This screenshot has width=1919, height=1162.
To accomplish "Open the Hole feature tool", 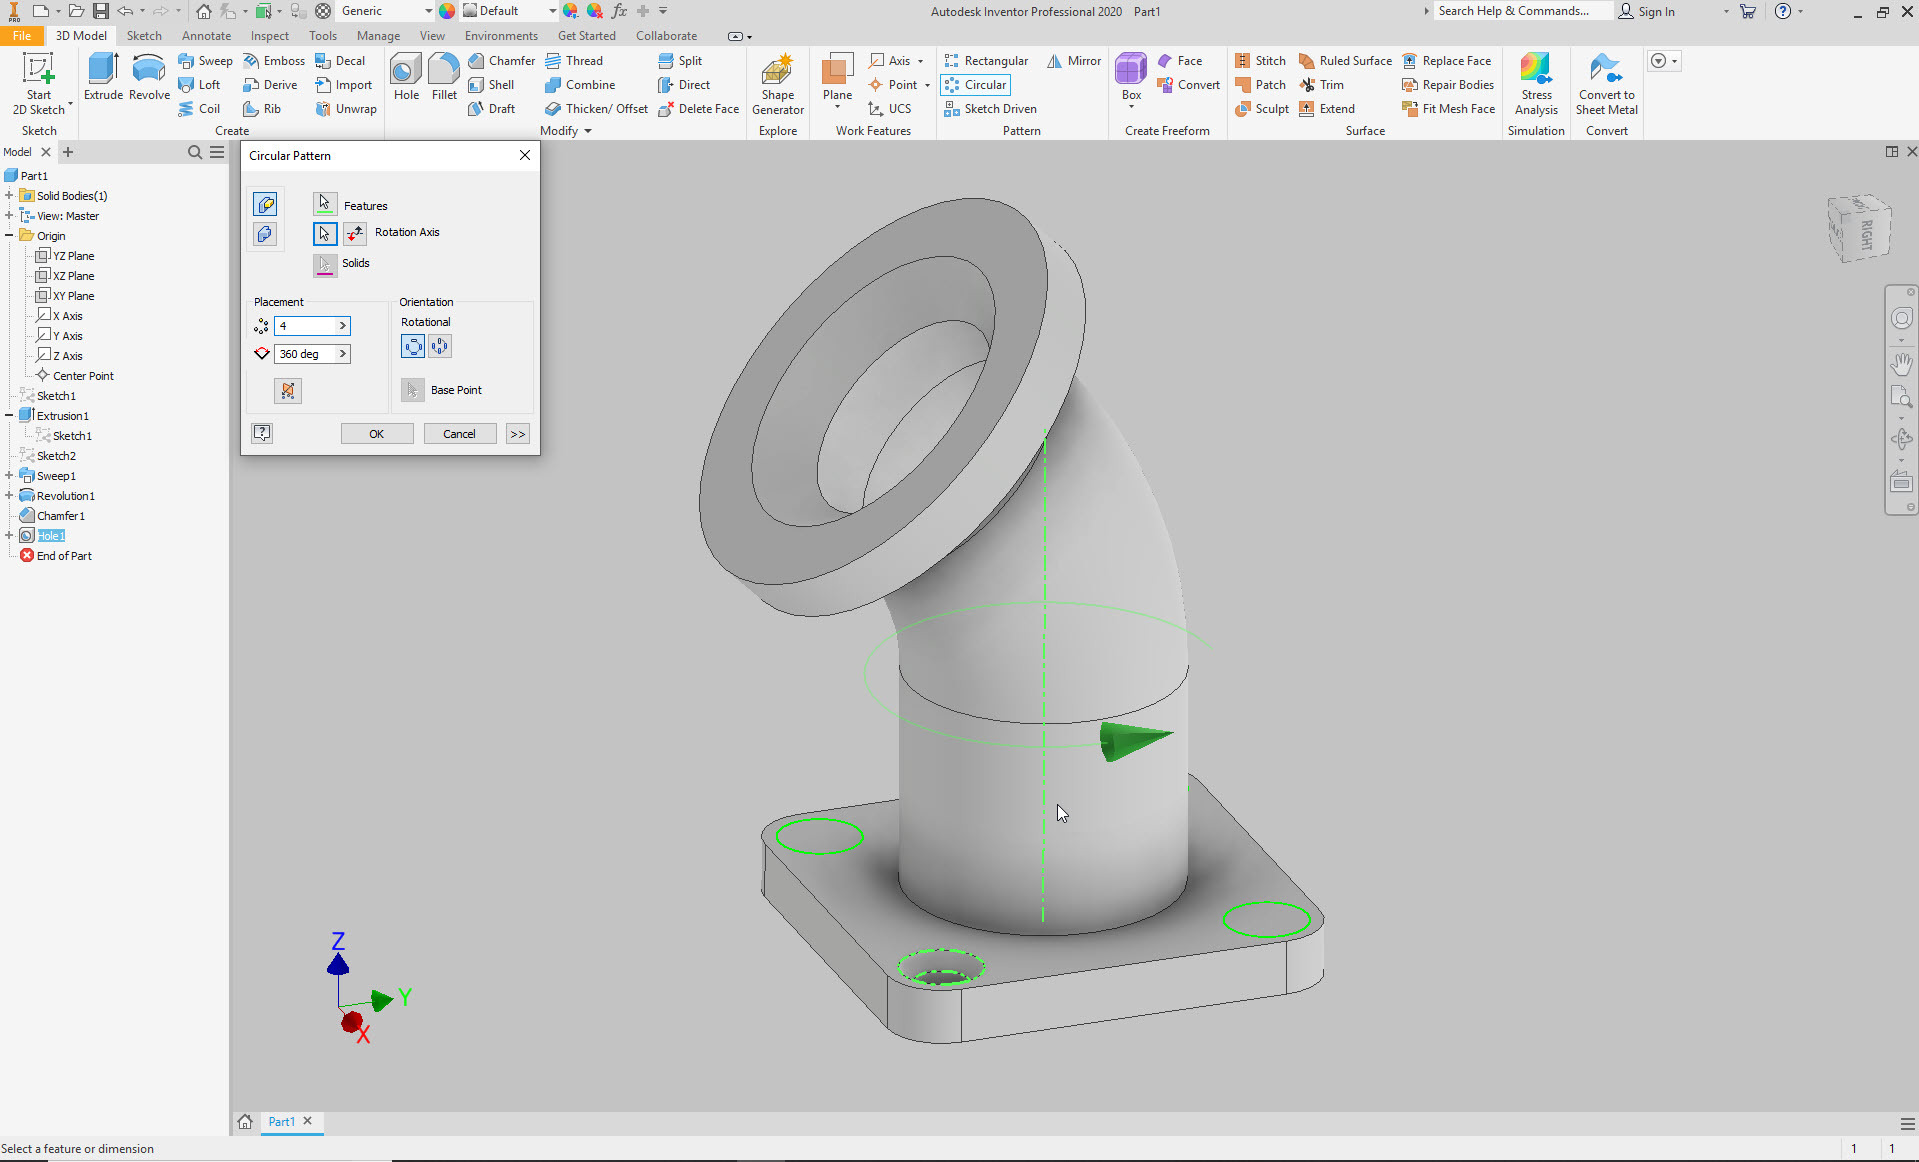I will click(x=406, y=78).
